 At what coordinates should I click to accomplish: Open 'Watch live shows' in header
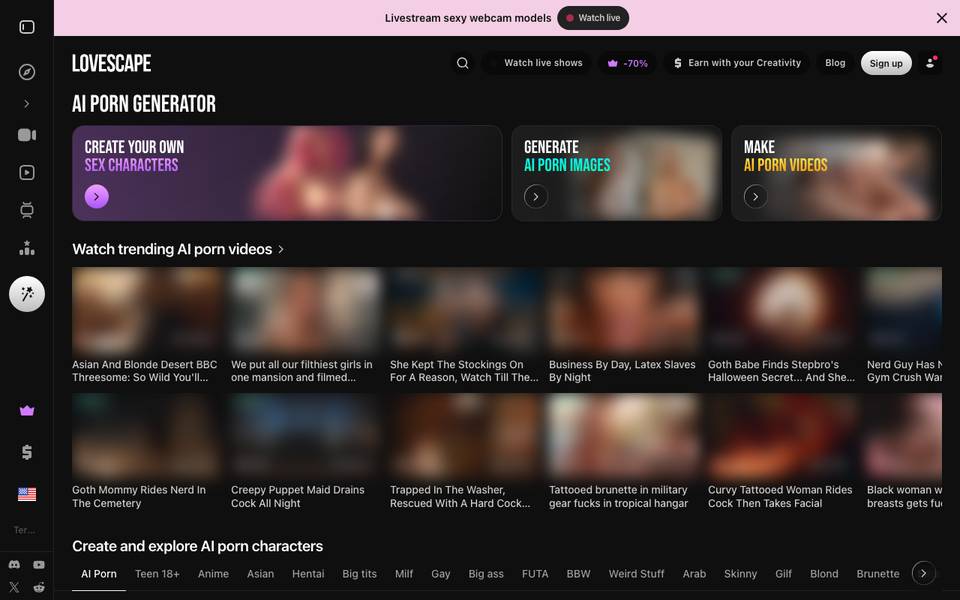(x=537, y=63)
